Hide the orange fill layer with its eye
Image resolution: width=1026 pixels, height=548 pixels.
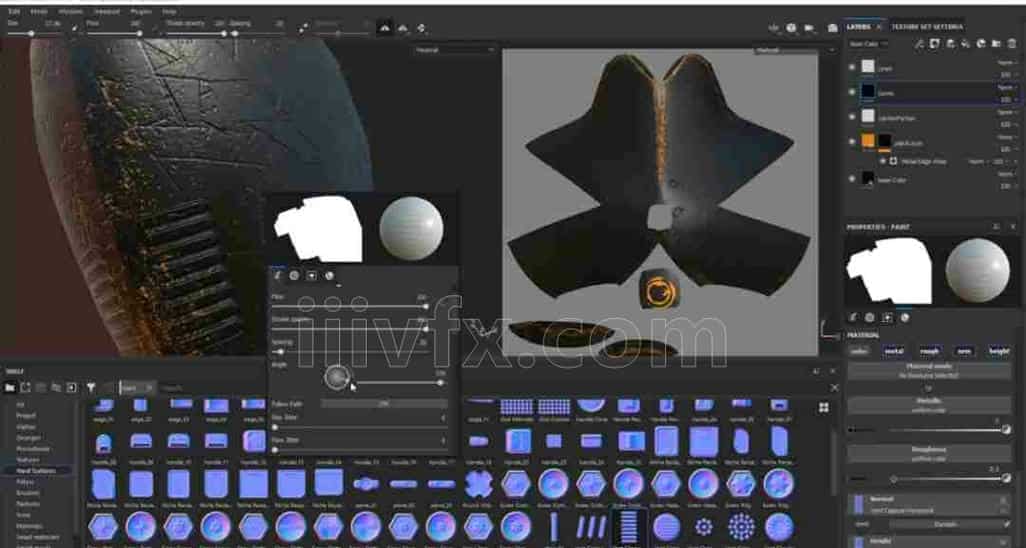(852, 141)
